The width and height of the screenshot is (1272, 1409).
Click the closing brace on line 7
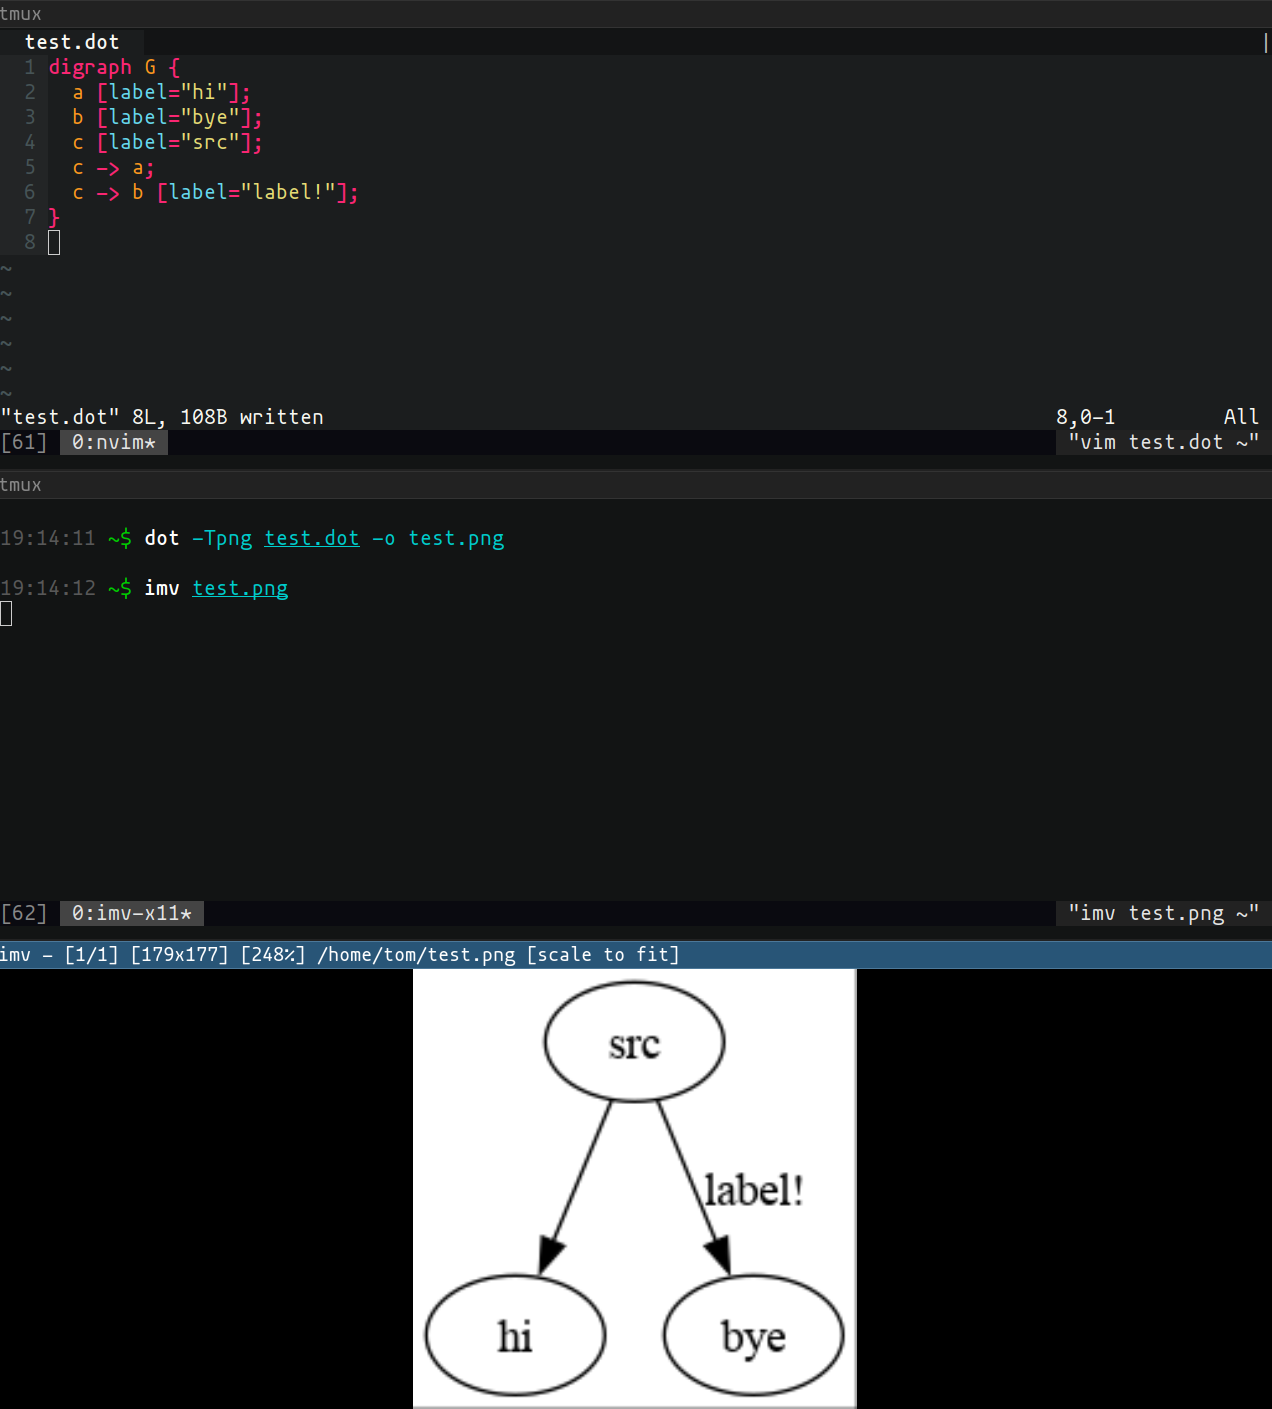tap(54, 217)
